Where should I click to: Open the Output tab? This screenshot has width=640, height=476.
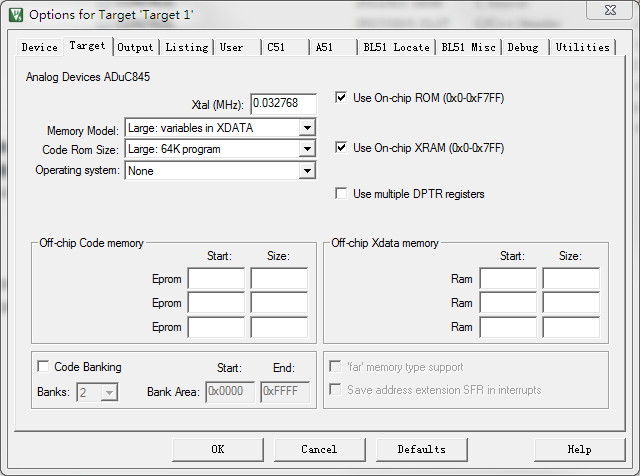135,47
